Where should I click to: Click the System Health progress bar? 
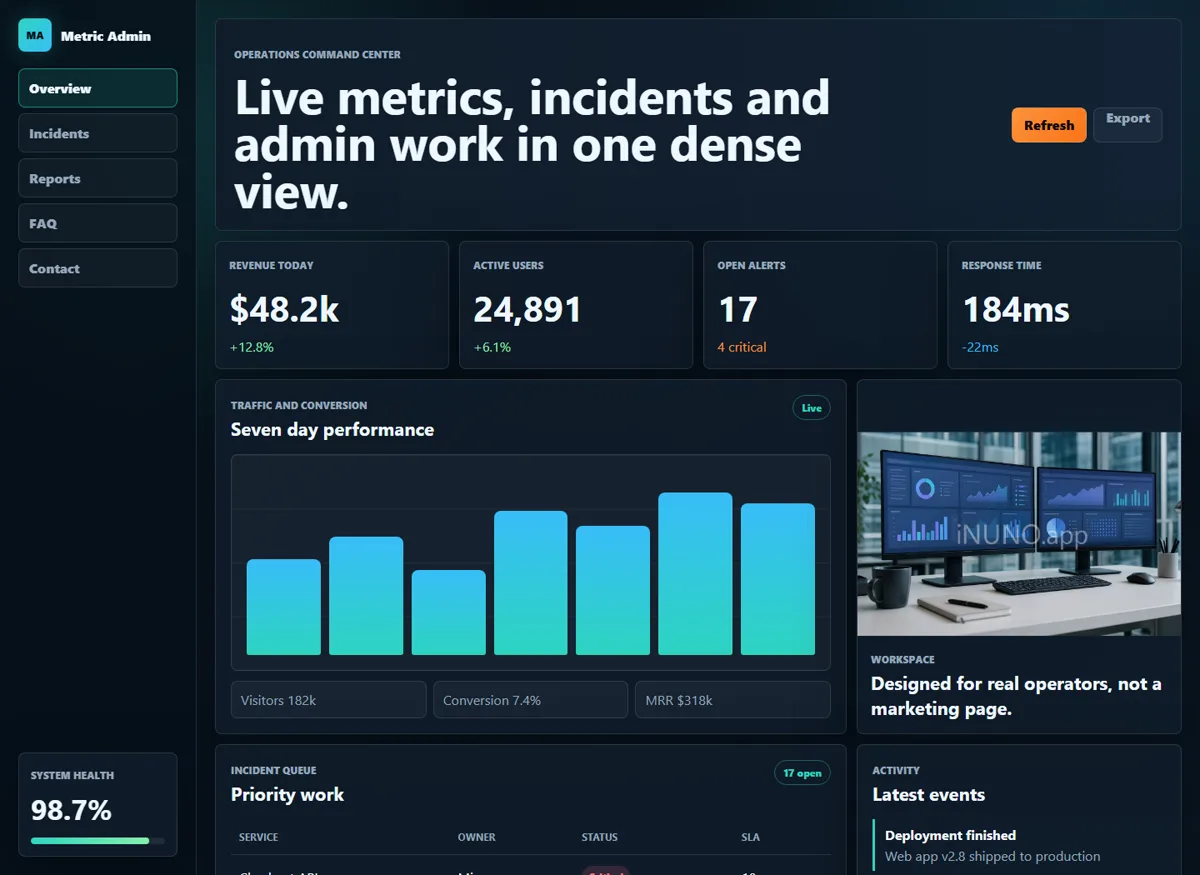coord(98,841)
